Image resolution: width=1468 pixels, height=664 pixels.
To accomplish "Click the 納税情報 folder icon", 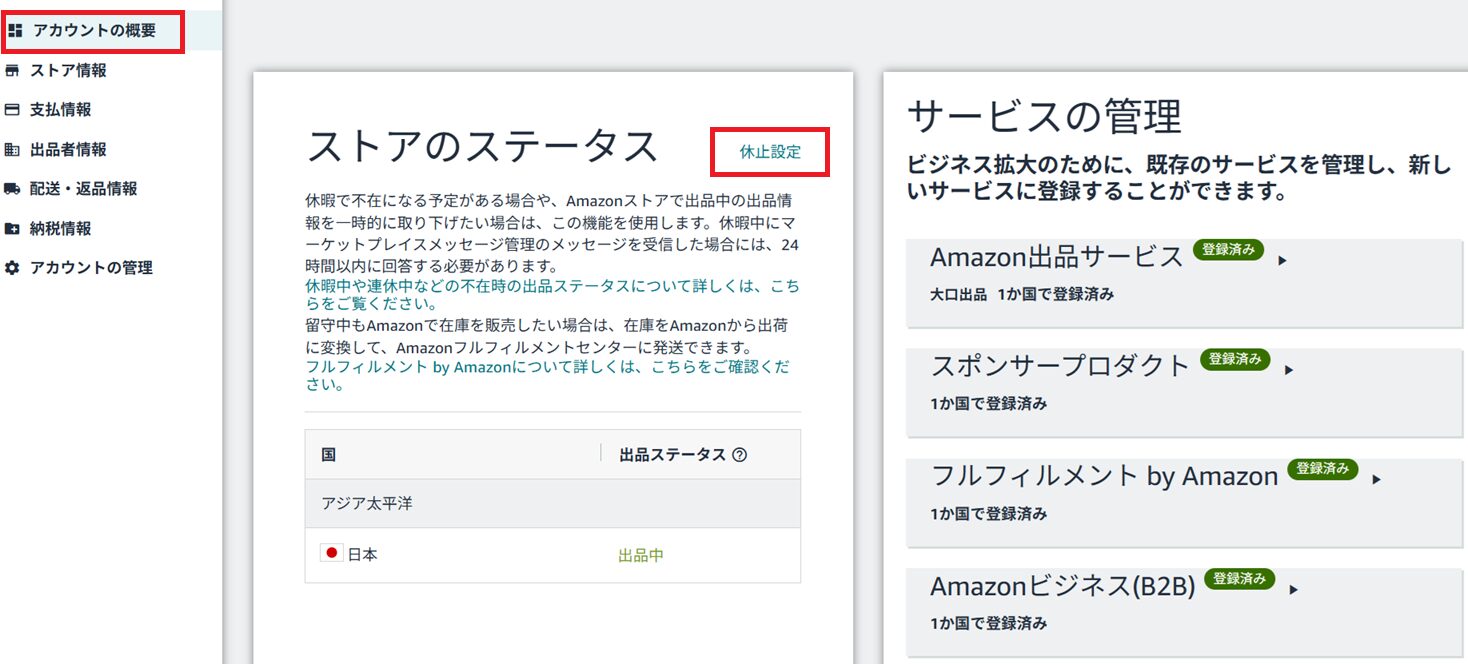I will pos(12,229).
